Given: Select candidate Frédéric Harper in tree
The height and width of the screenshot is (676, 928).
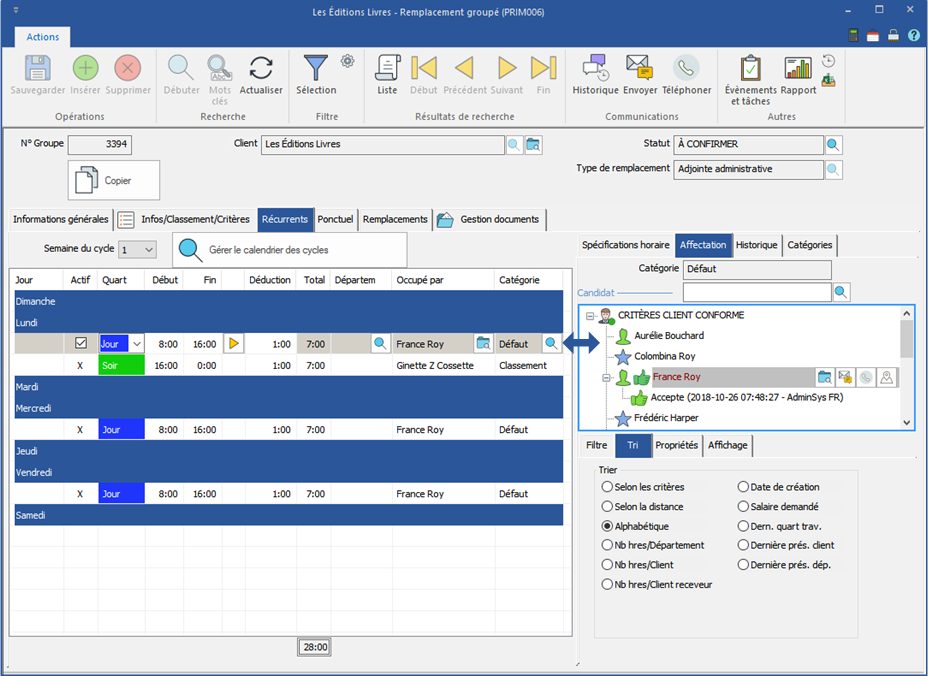Looking at the screenshot, I should tap(666, 418).
